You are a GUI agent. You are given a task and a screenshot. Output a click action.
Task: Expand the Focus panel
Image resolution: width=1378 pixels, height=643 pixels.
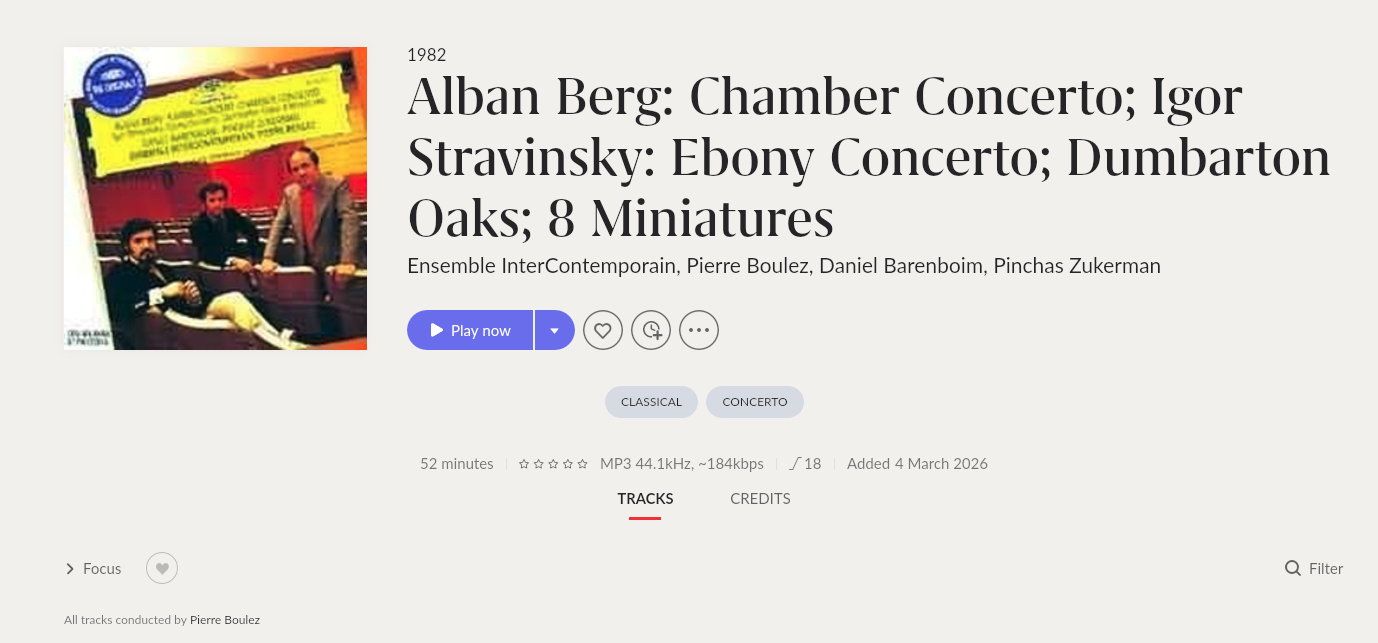pyautogui.click(x=93, y=569)
